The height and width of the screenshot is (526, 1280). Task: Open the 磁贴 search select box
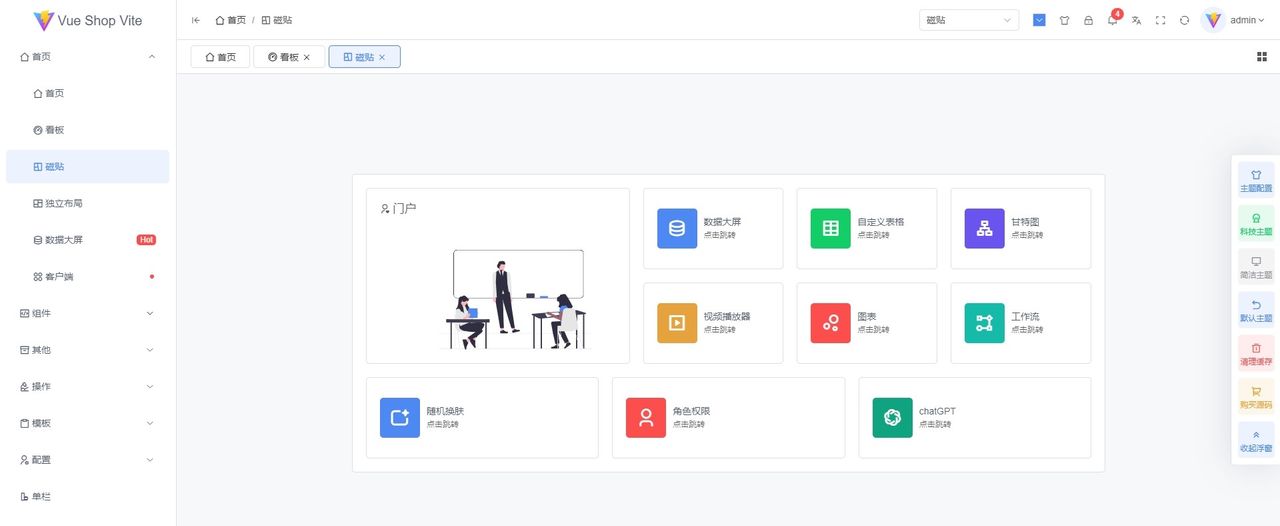pos(969,20)
